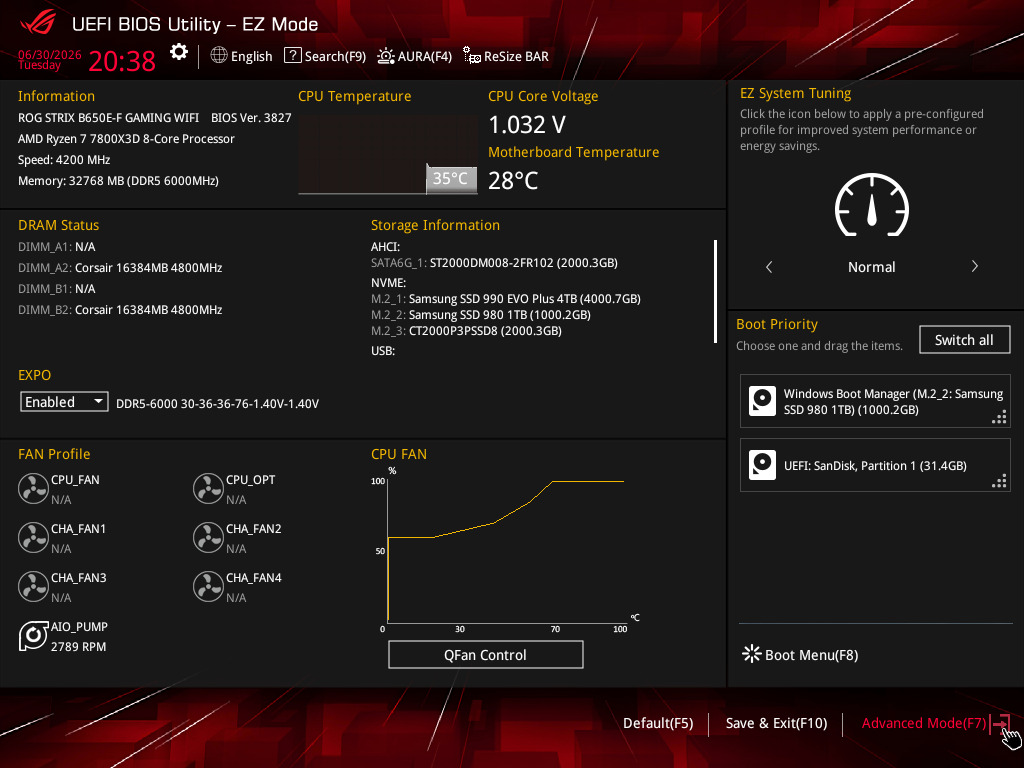This screenshot has height=768, width=1024.
Task: Click DDR5-6000 30-36-36-76 EXPO profile text
Action: click(x=217, y=404)
